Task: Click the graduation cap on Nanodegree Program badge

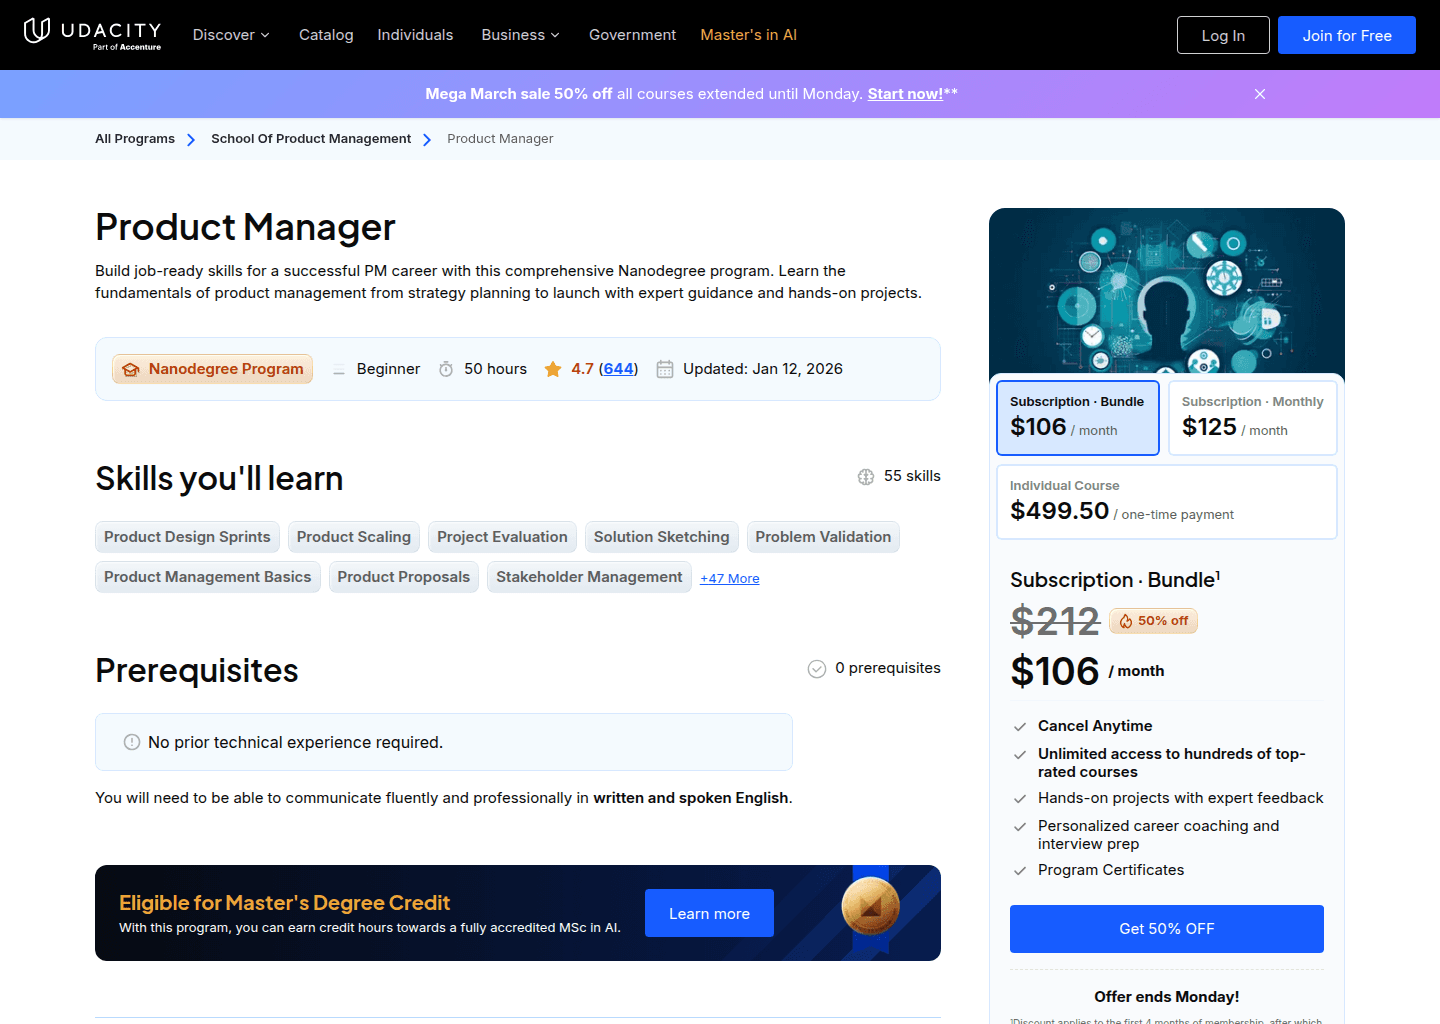Action: point(131,368)
